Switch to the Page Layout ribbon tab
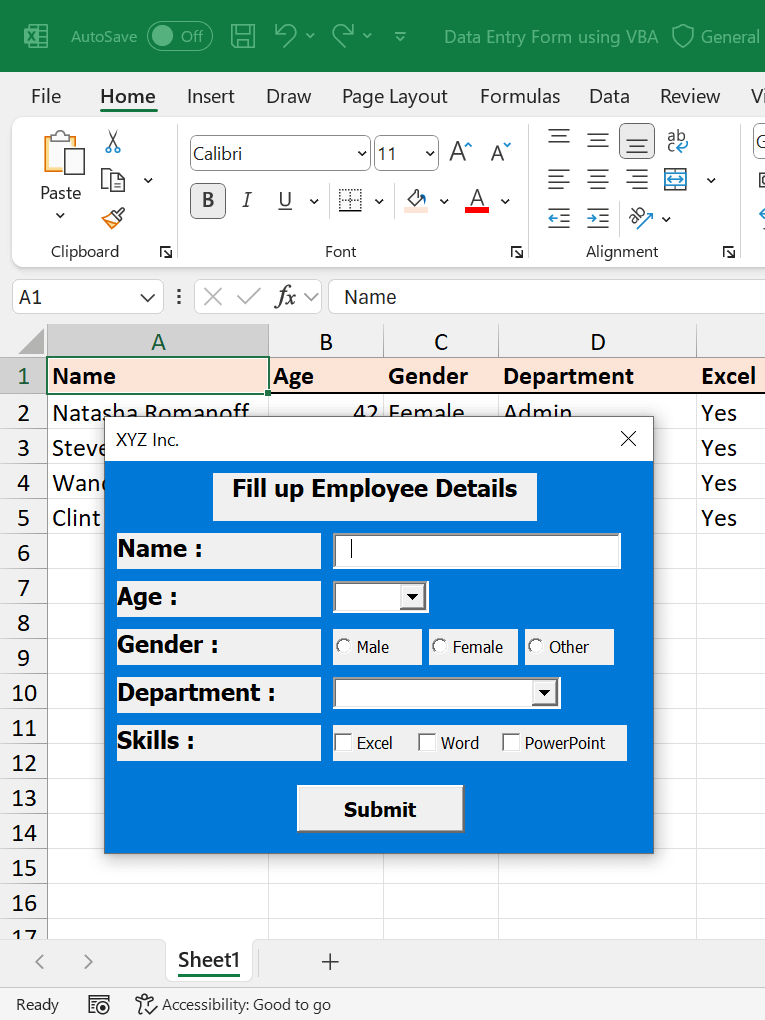This screenshot has width=765, height=1020. (x=394, y=96)
